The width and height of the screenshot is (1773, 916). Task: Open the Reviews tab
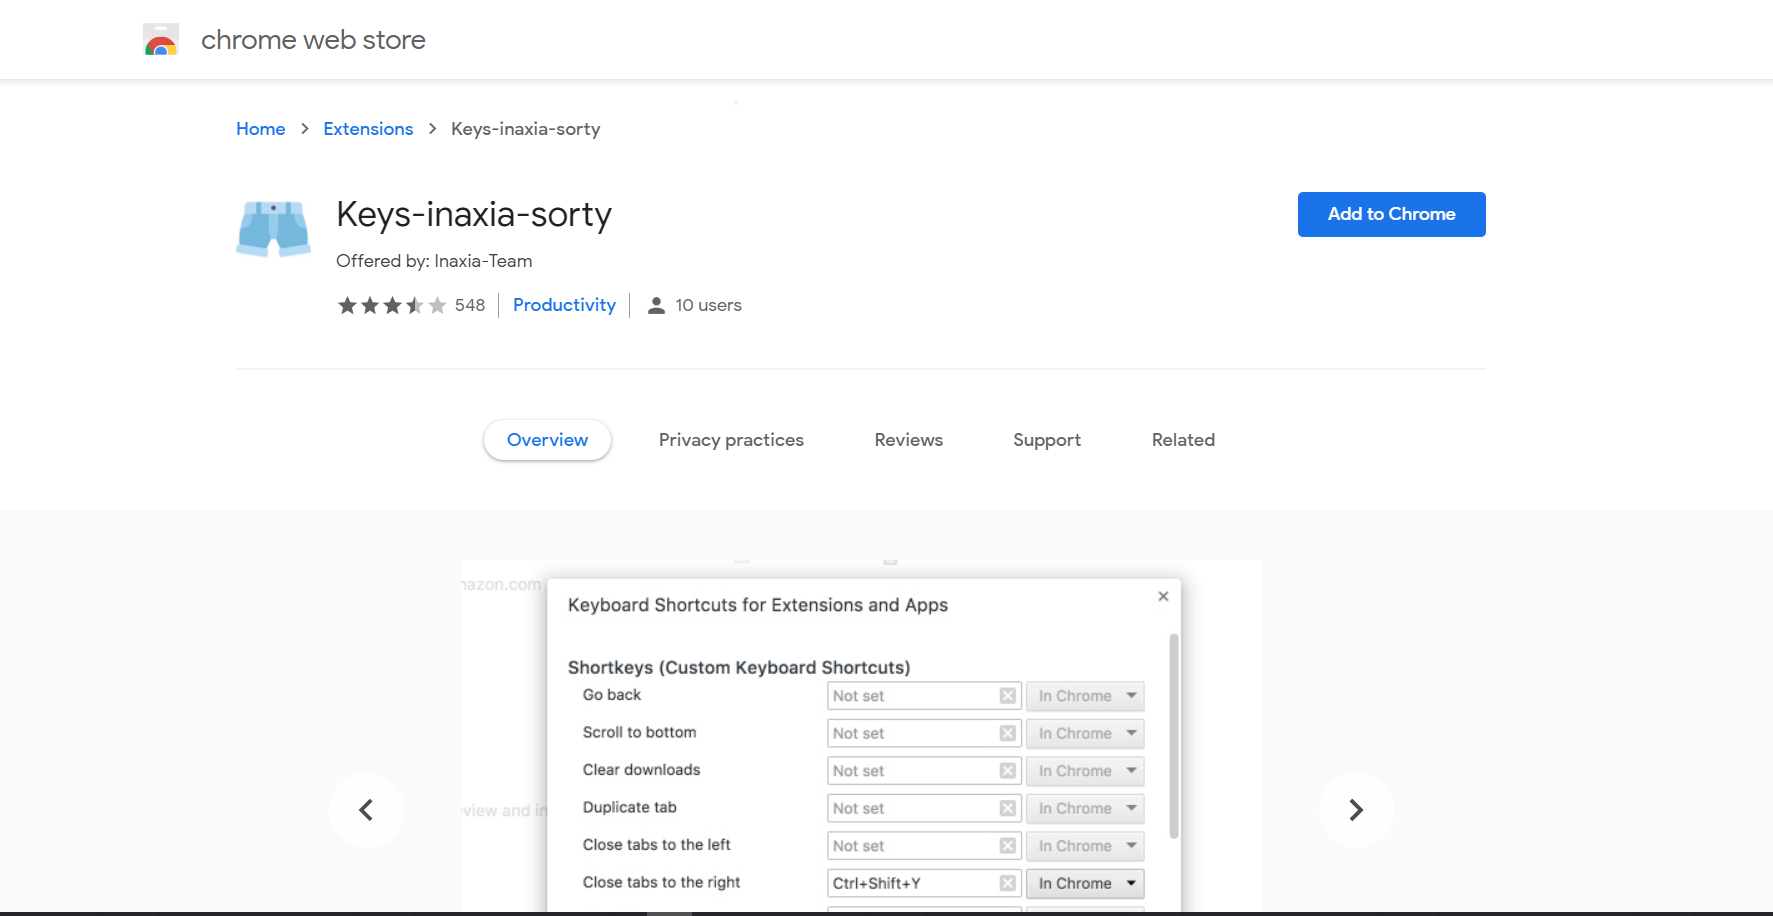(908, 440)
